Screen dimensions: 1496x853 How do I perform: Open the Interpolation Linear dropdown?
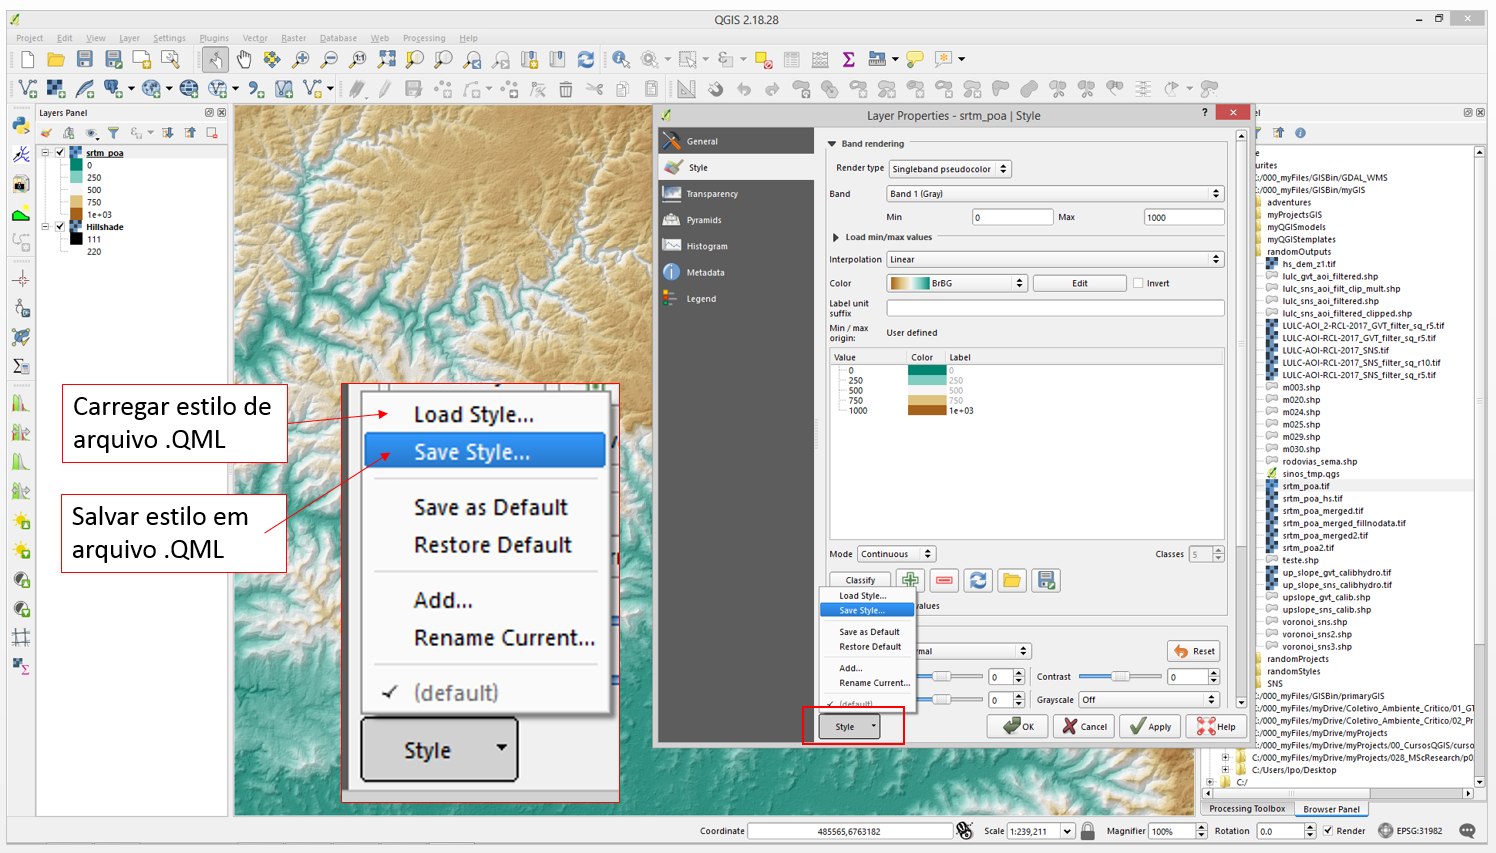coord(1054,259)
